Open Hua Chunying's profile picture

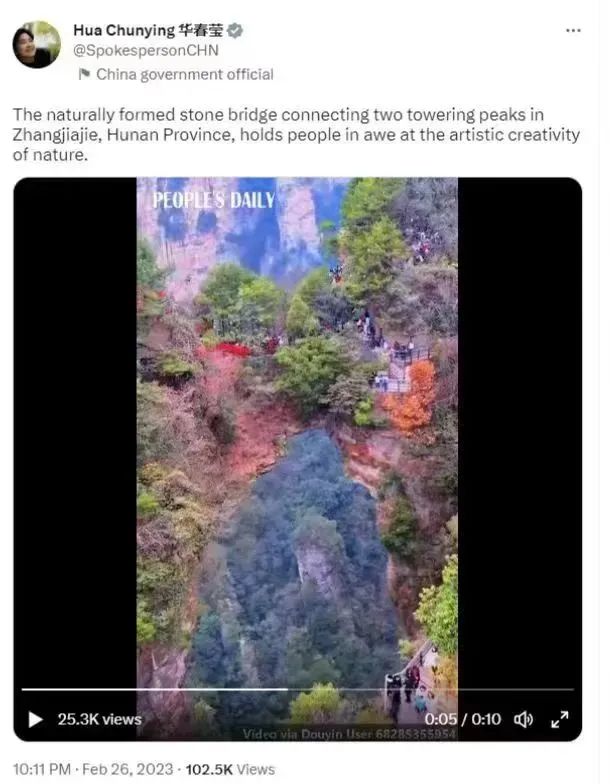point(36,44)
